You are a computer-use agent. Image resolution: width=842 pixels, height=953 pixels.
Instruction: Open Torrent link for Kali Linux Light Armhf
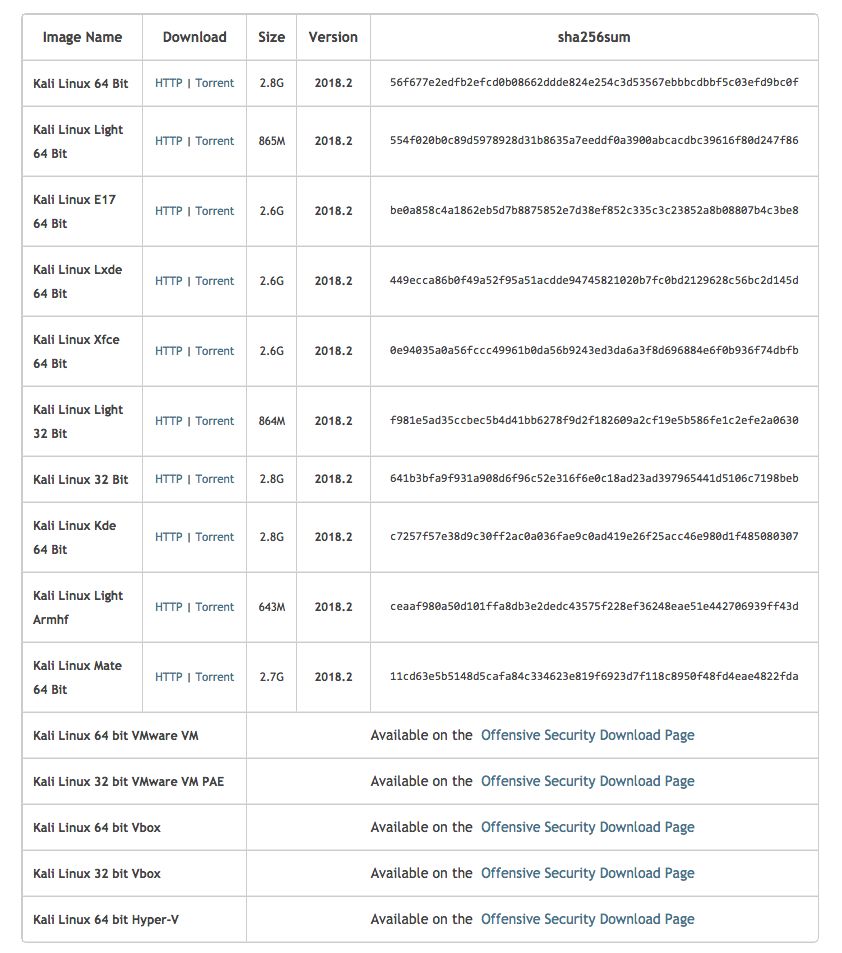(x=214, y=607)
